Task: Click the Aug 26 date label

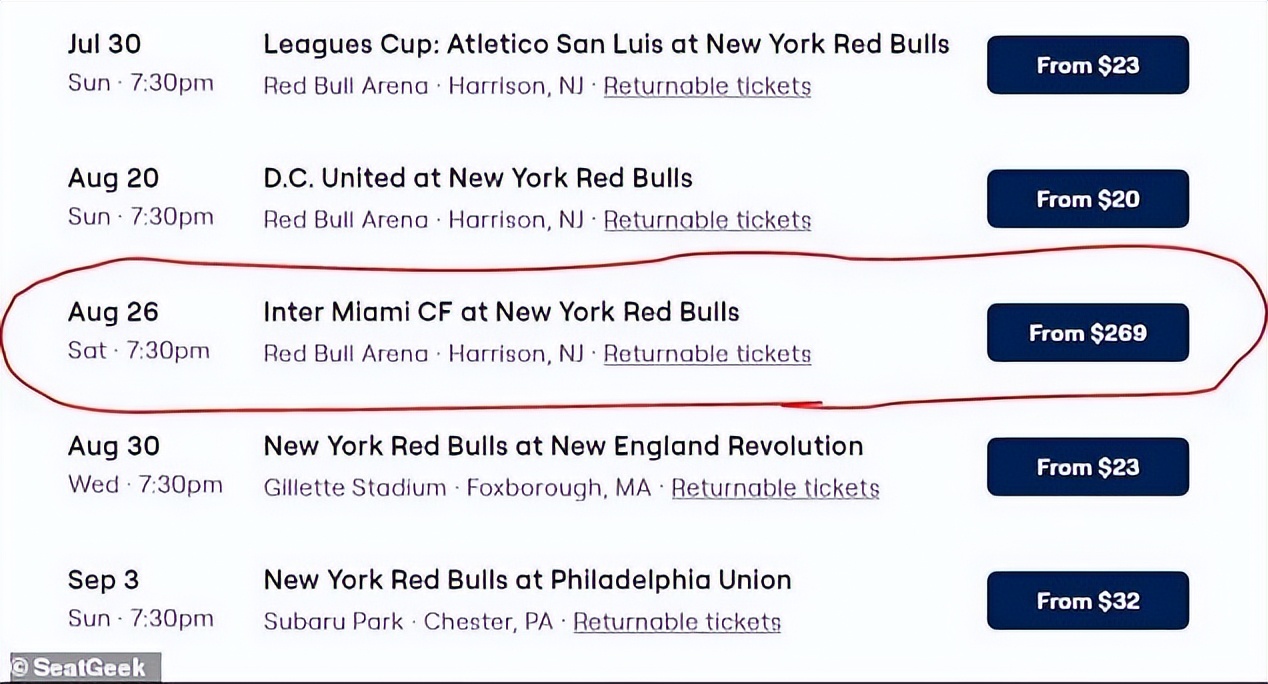Action: pyautogui.click(x=113, y=312)
